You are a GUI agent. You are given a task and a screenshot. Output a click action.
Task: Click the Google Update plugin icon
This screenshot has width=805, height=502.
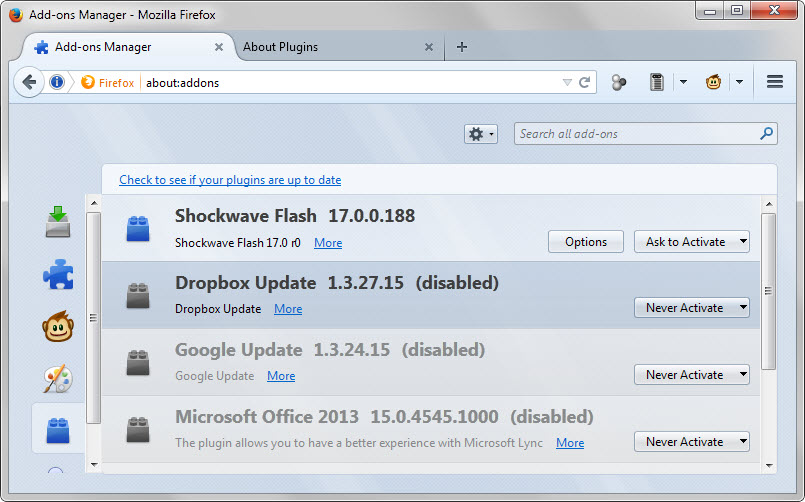[x=138, y=362]
